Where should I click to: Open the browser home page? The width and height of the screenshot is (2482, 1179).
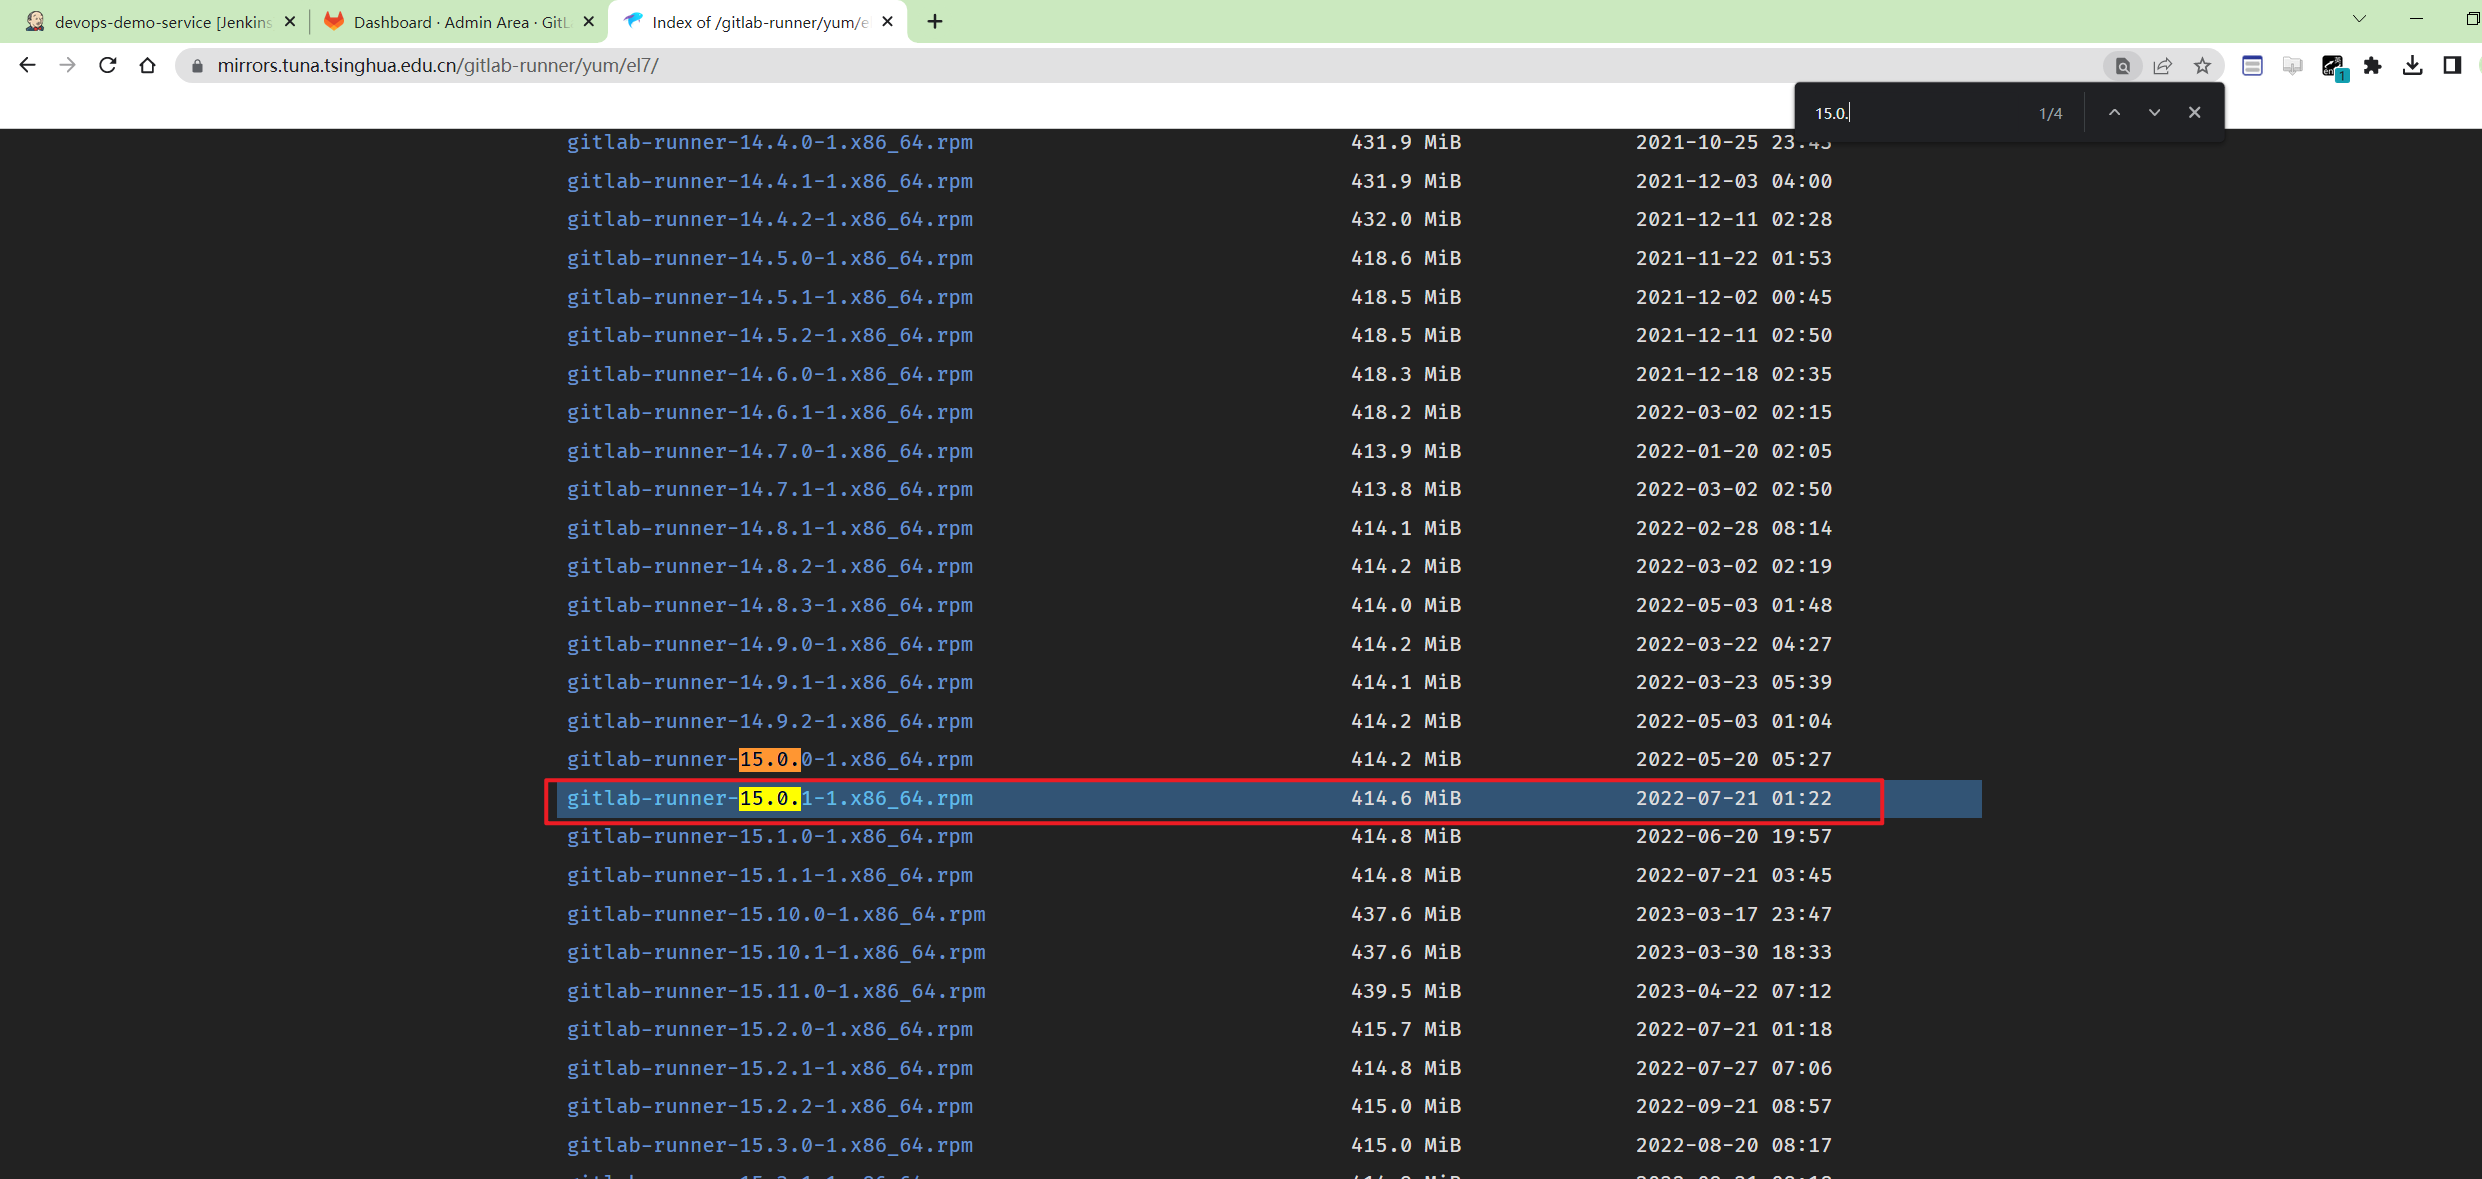(x=147, y=65)
